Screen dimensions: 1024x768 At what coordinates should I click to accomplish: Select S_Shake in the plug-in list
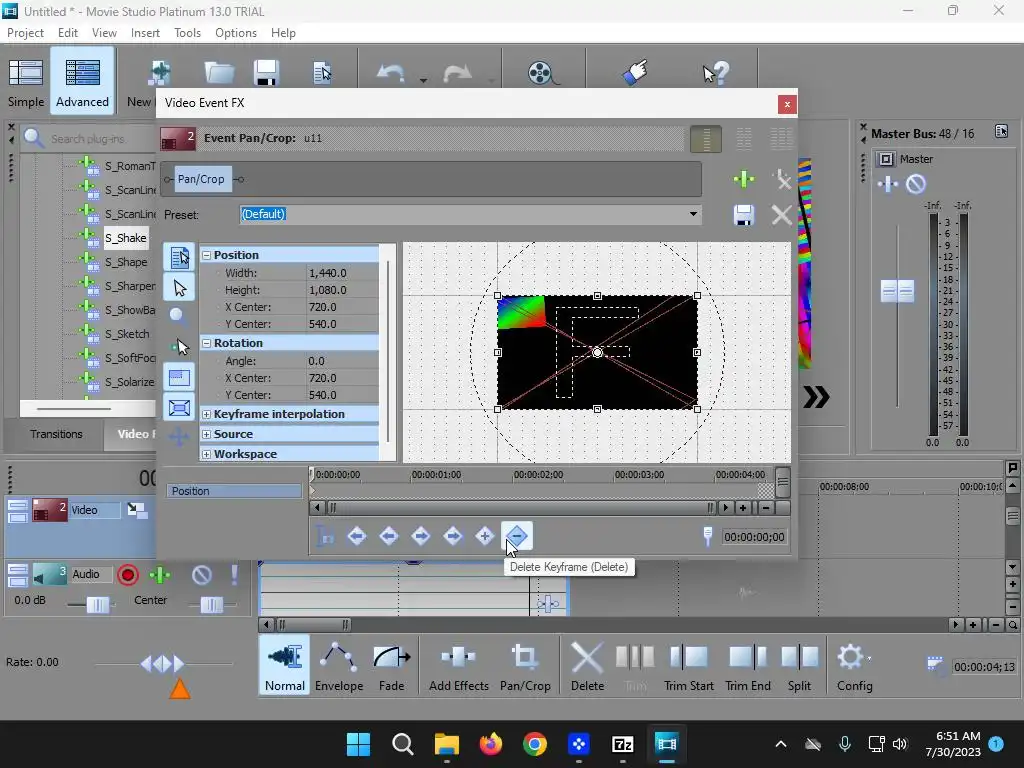[126, 238]
